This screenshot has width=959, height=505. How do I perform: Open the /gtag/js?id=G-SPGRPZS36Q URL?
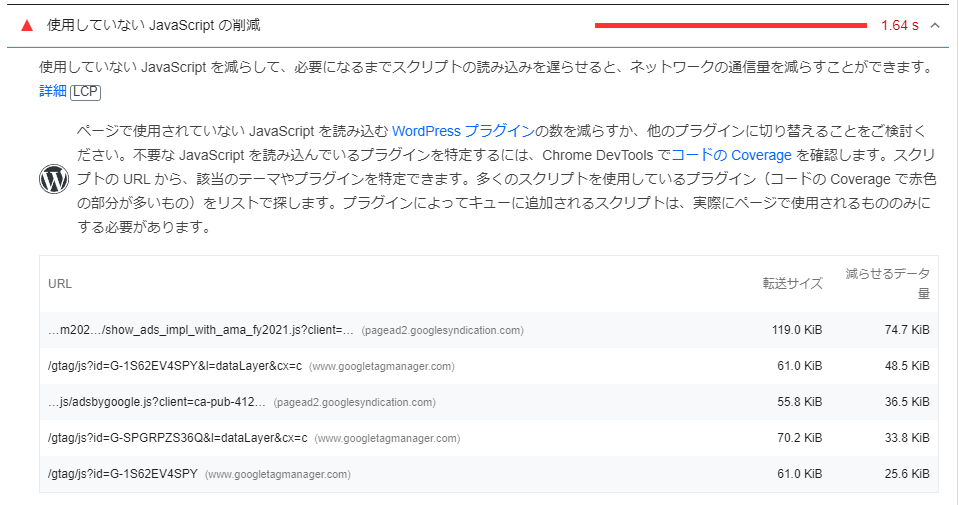[x=177, y=438]
